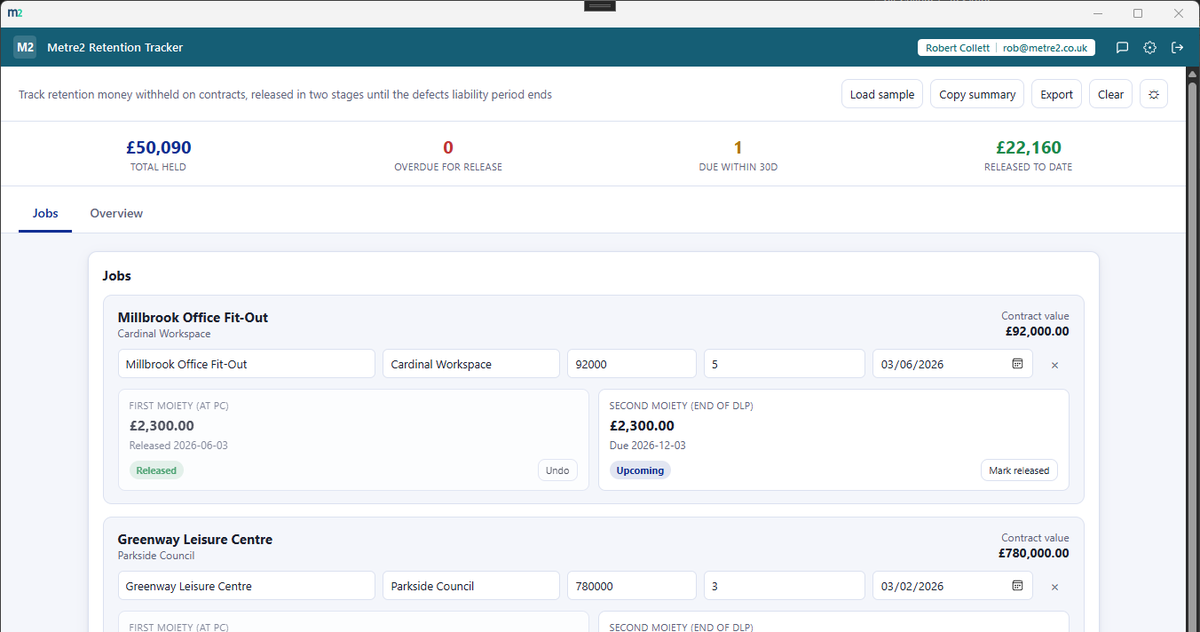Edit the Greenway Leisure Centre name field
Screen dimensions: 1200x632
click(246, 586)
